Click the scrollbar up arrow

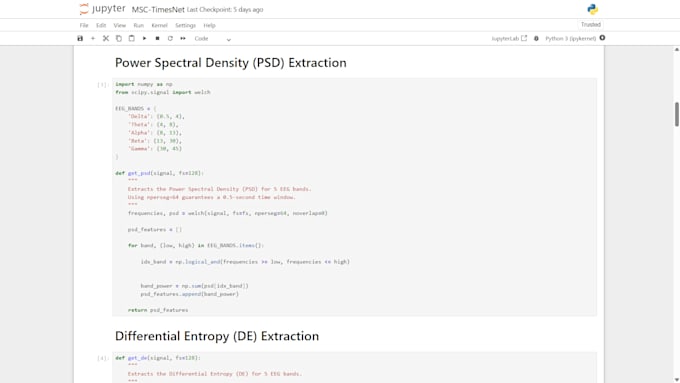(x=677, y=49)
